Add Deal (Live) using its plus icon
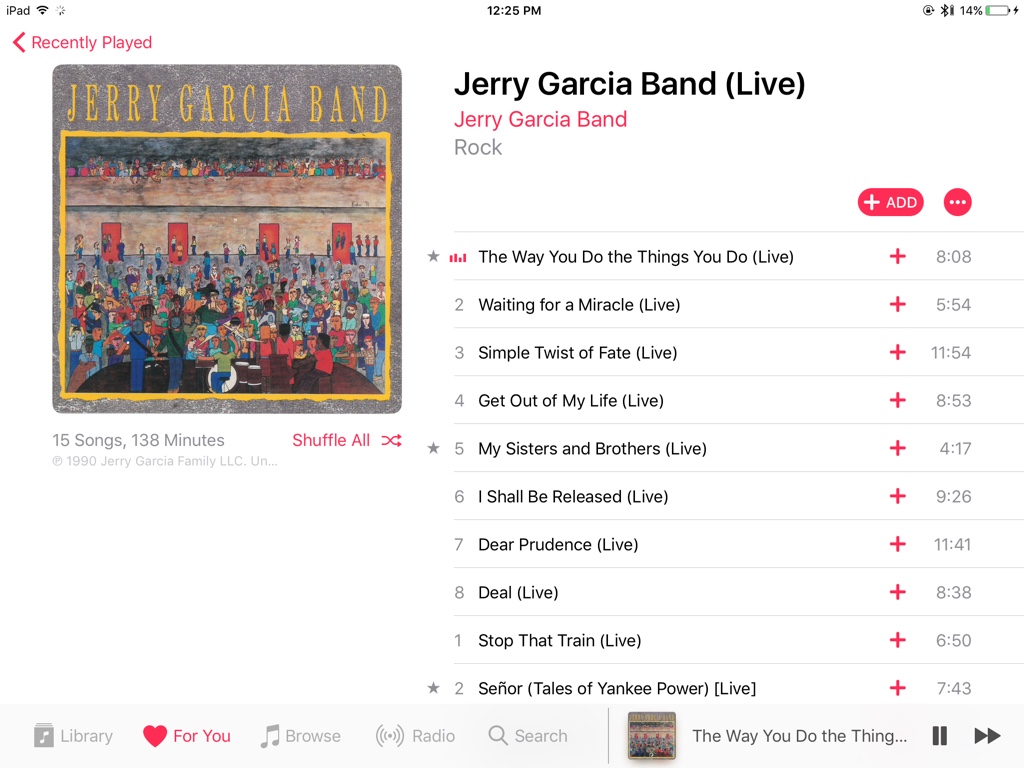This screenshot has height=768, width=1024. coord(897,592)
